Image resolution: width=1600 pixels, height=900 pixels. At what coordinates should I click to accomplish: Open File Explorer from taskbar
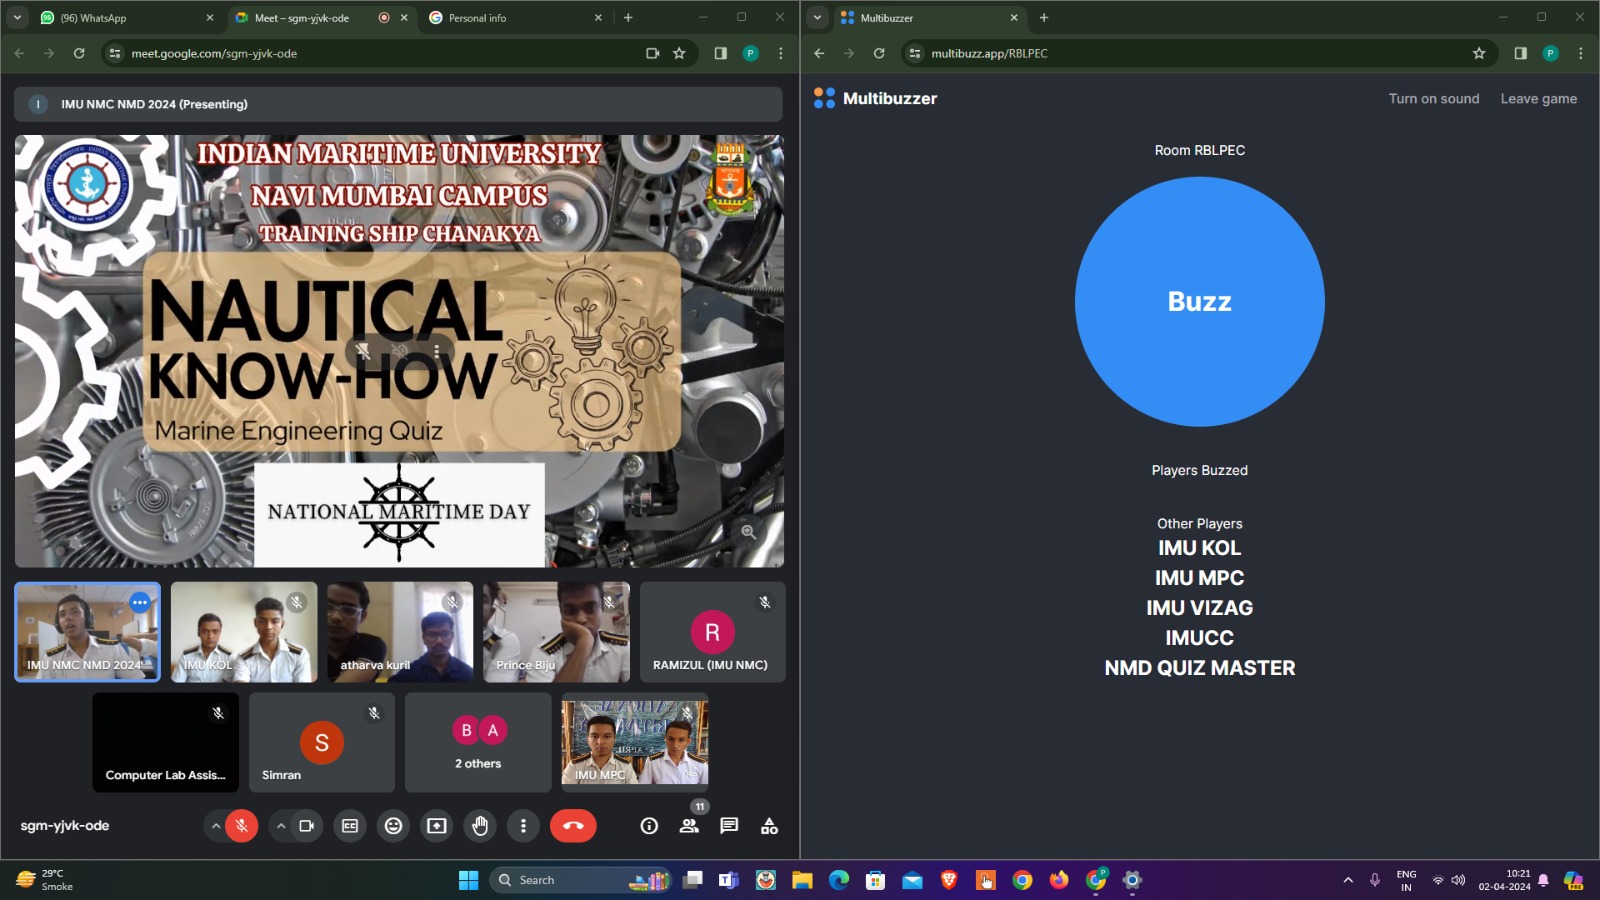tap(802, 880)
